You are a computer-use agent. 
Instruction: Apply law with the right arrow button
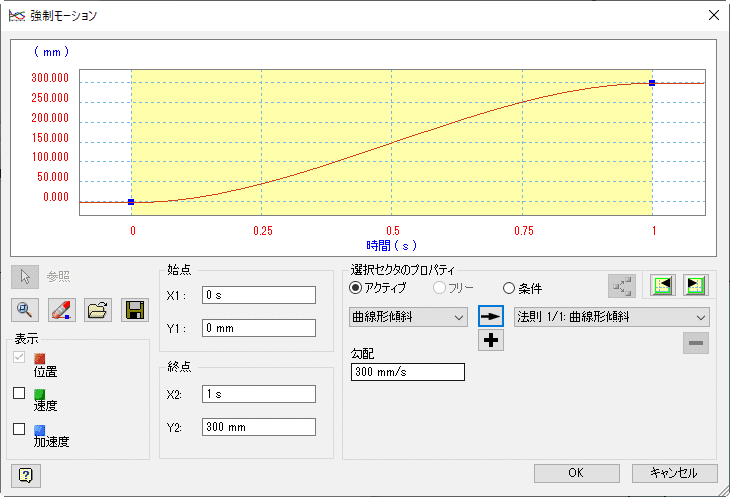click(491, 316)
